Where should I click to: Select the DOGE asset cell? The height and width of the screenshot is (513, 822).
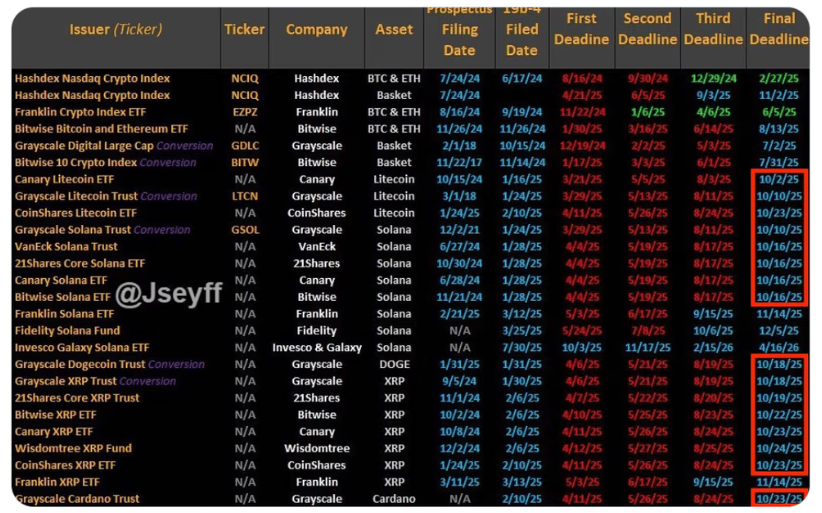coord(394,365)
